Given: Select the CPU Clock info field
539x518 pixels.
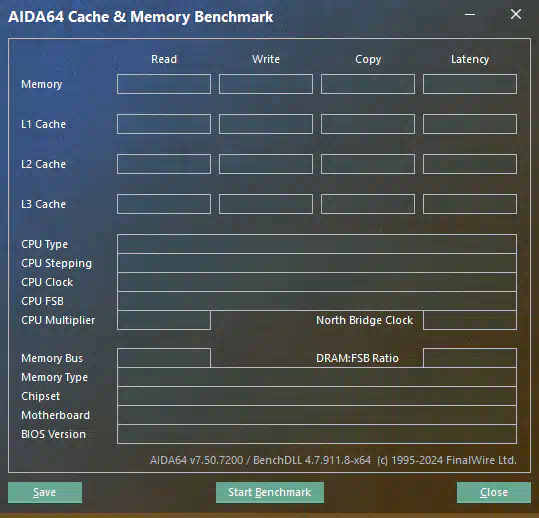Looking at the screenshot, I should 317,282.
